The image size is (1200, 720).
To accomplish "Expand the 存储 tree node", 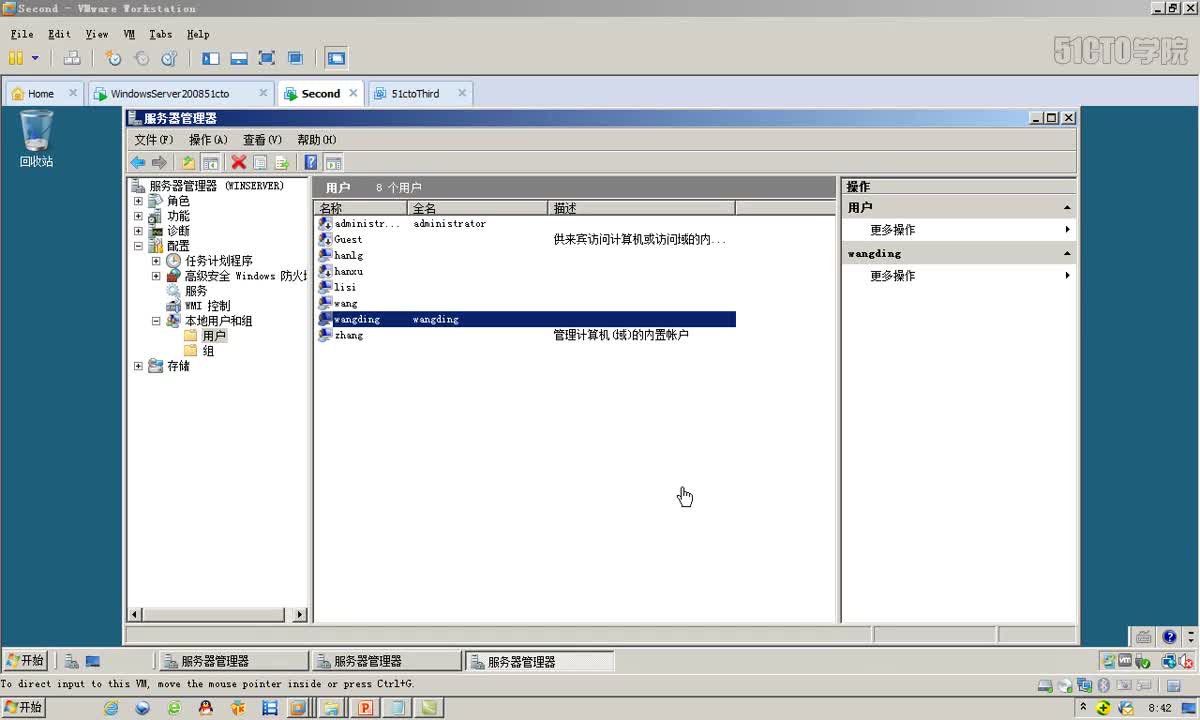I will coord(138,366).
